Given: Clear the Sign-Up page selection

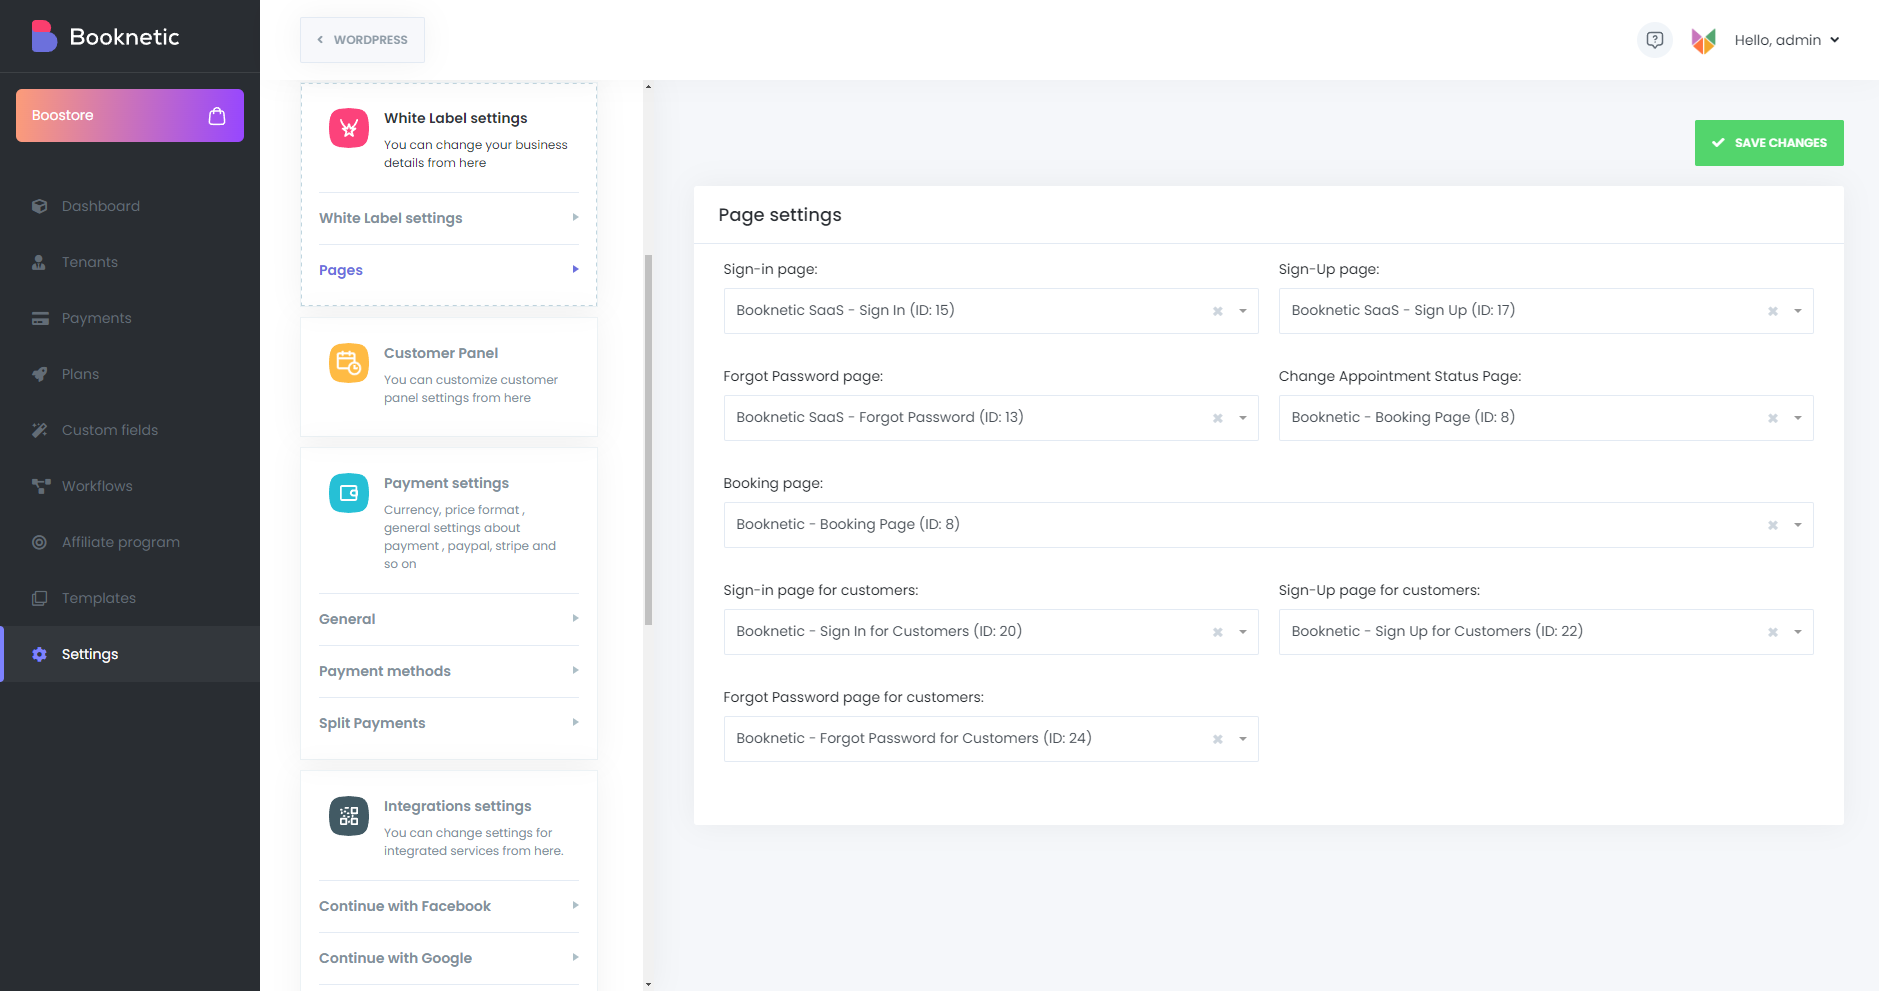Looking at the screenshot, I should click(x=1773, y=311).
